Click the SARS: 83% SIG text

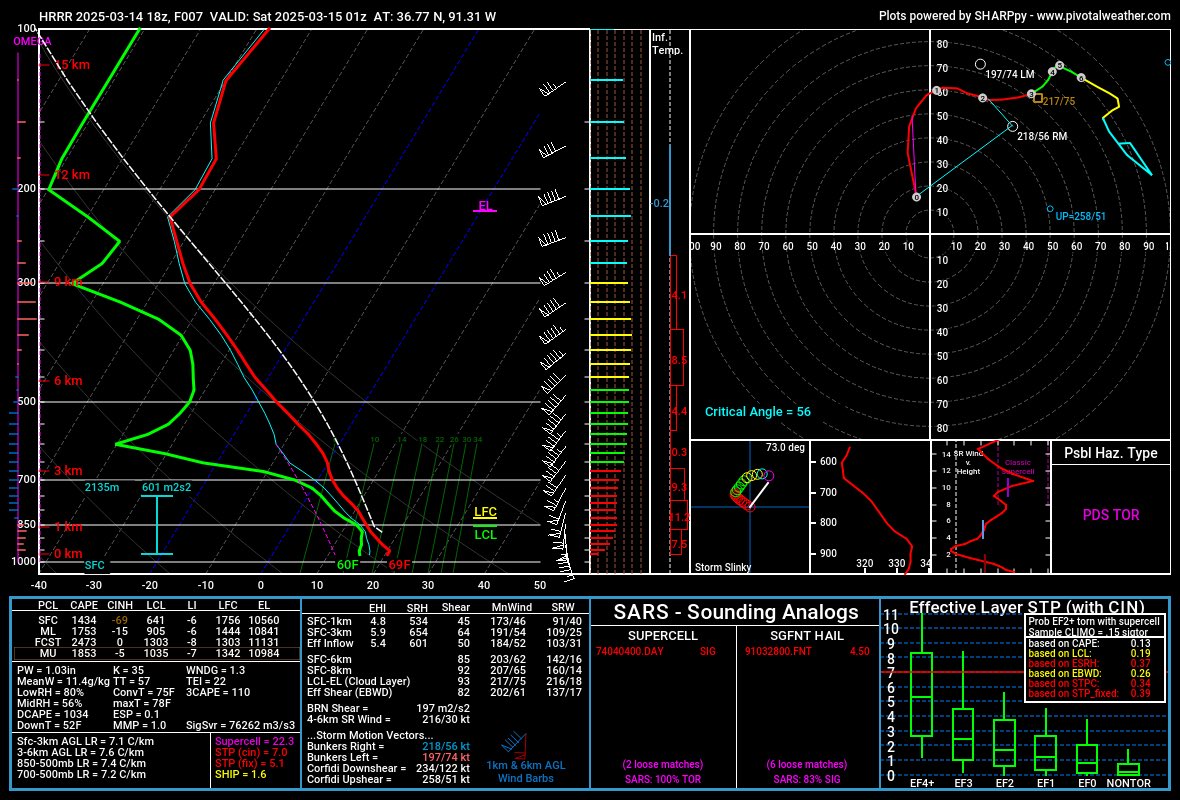(807, 779)
